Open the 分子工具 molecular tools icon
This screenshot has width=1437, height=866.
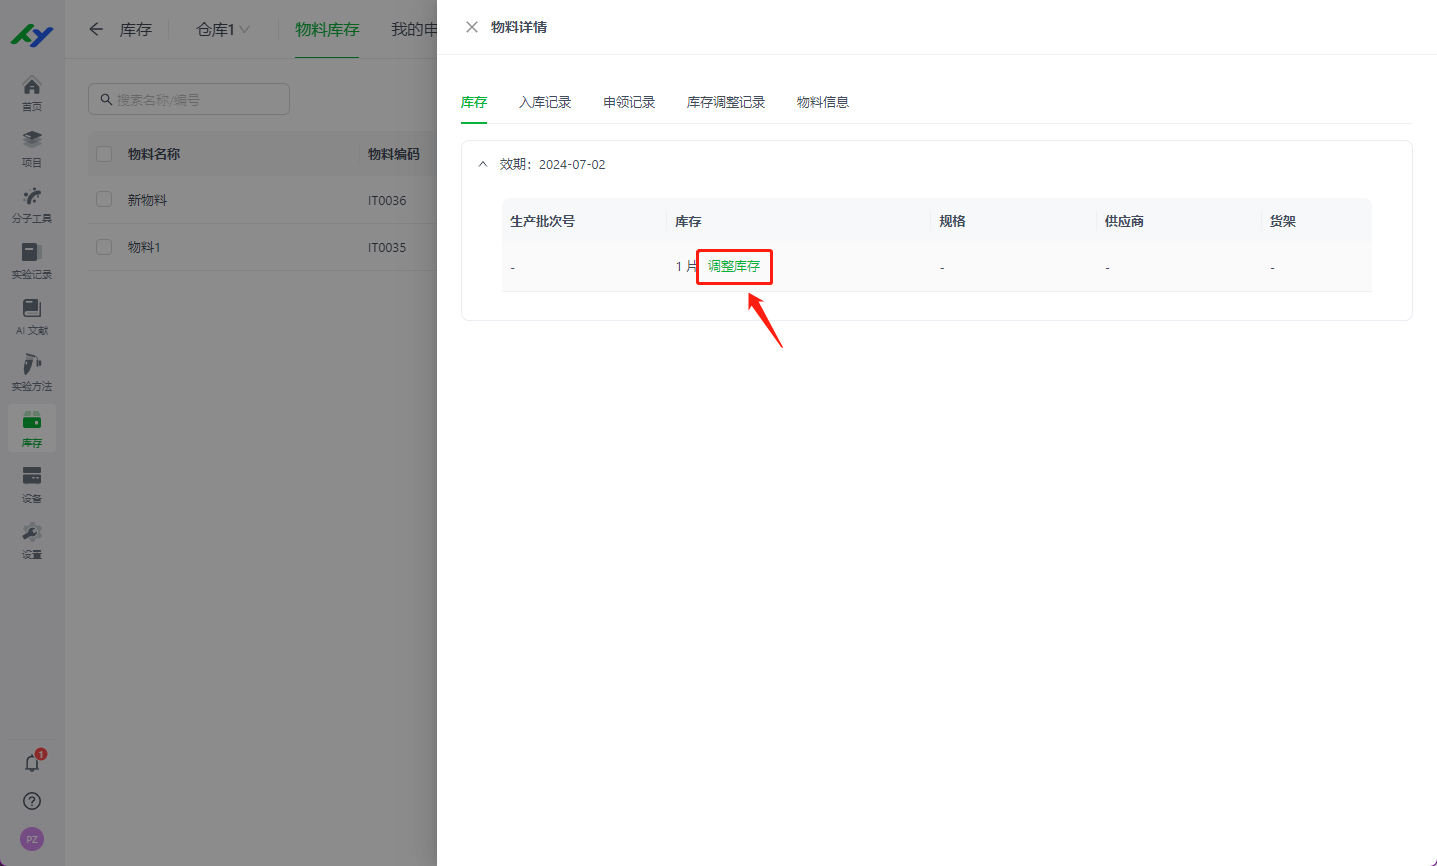click(x=31, y=200)
